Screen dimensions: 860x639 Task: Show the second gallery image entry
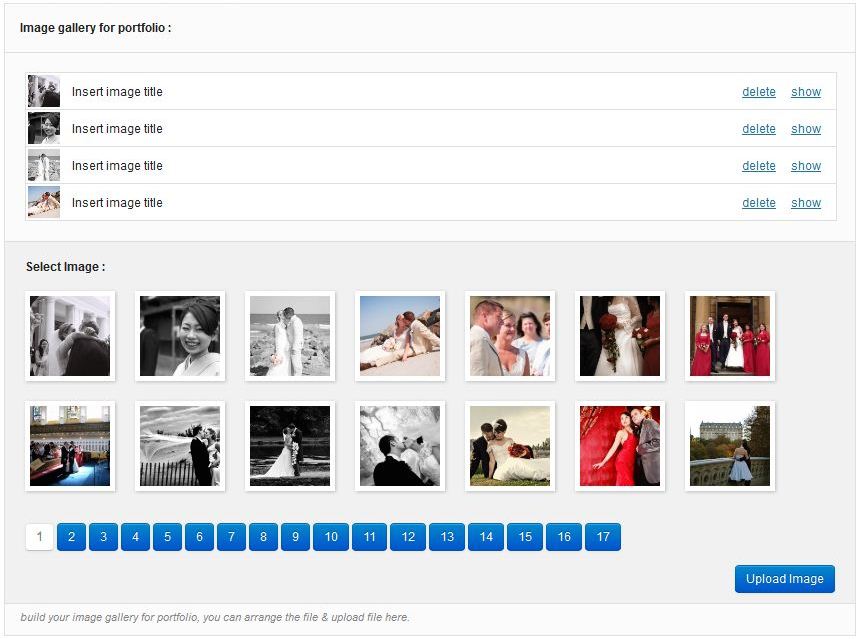(x=806, y=128)
